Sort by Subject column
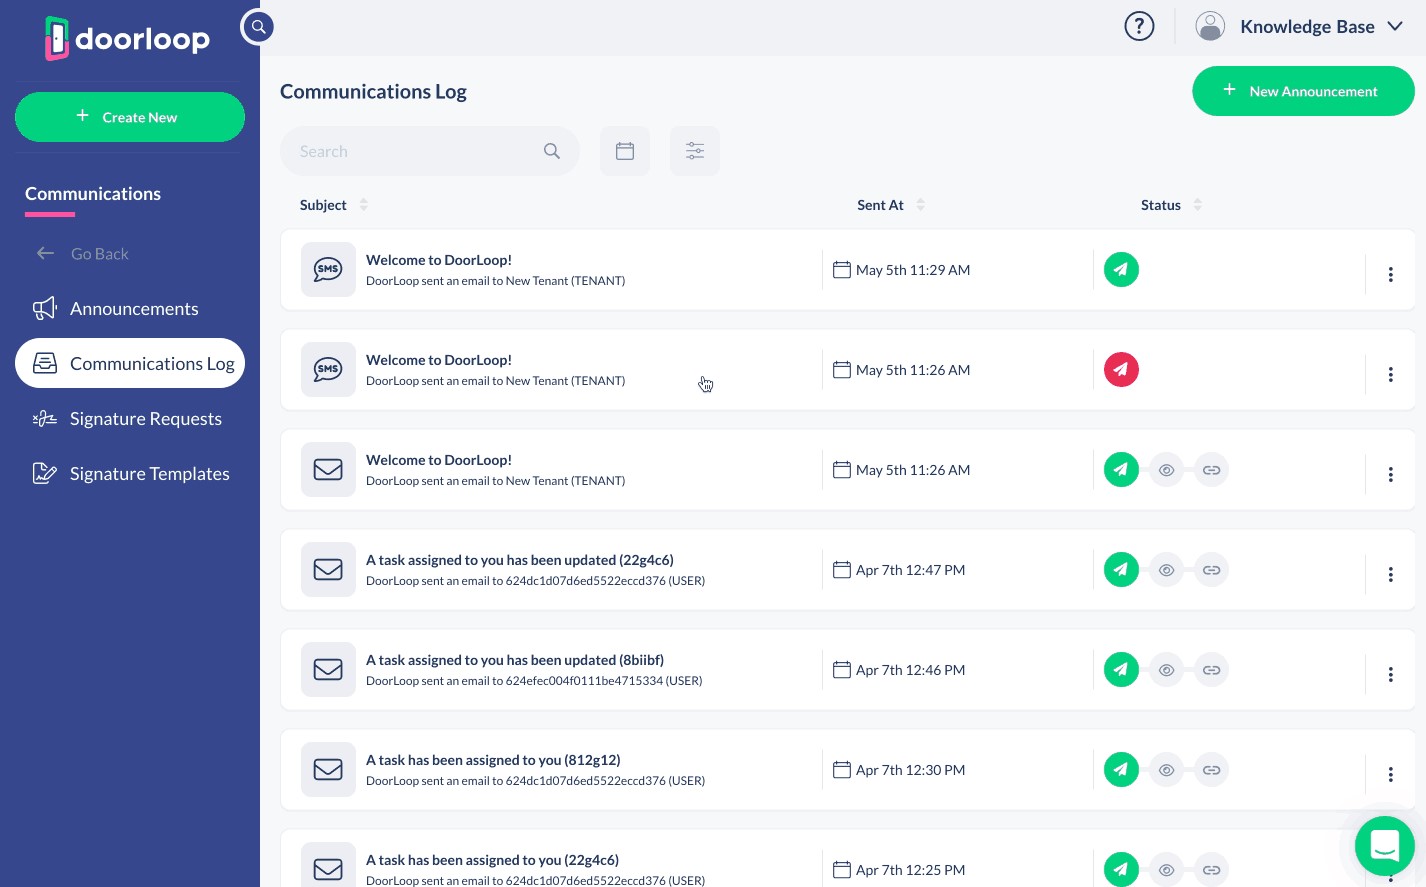Screen dimensions: 1426x887 tap(334, 205)
